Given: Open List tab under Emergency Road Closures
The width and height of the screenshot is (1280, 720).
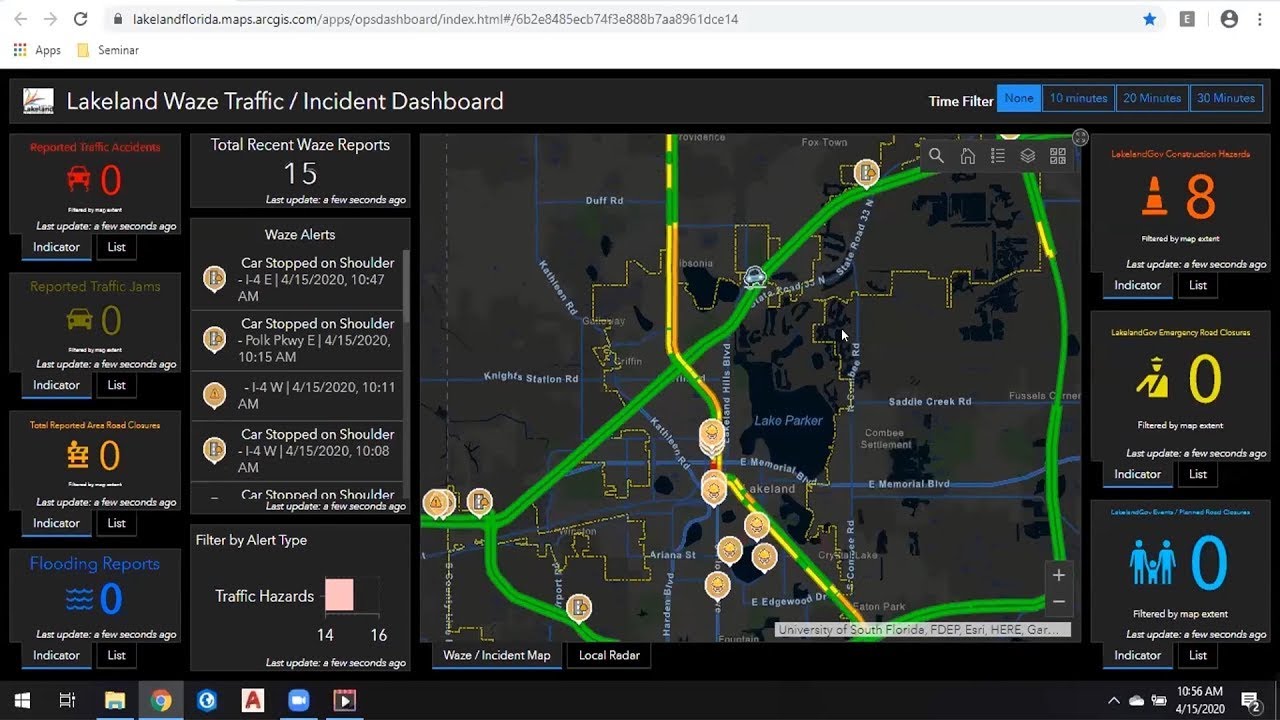Looking at the screenshot, I should click(x=1198, y=474).
